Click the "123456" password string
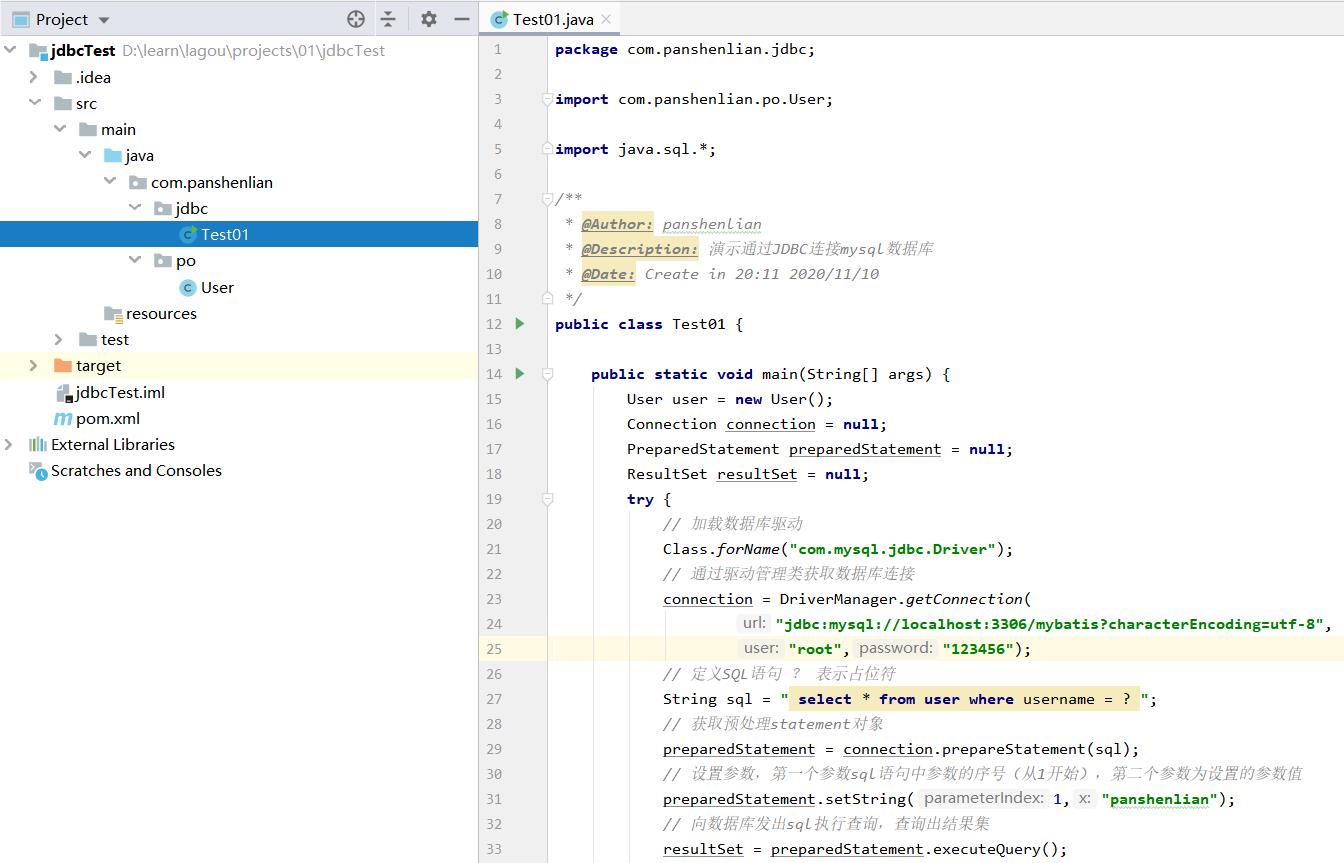 pos(977,649)
